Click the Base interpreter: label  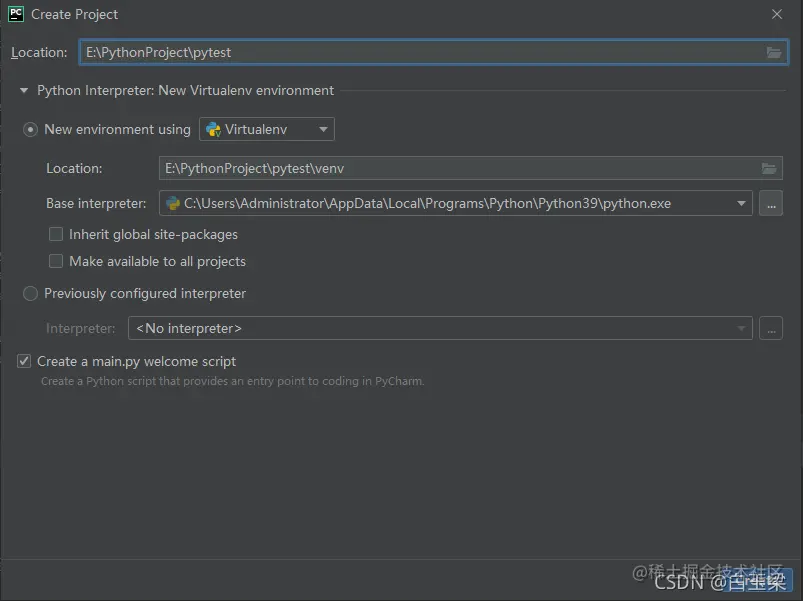96,203
